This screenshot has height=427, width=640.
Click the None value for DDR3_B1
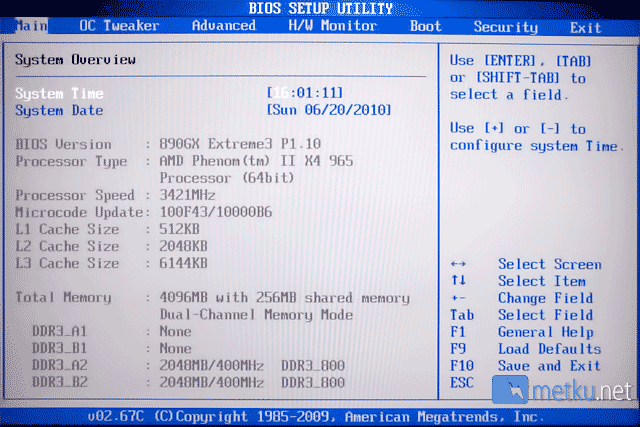click(x=175, y=349)
